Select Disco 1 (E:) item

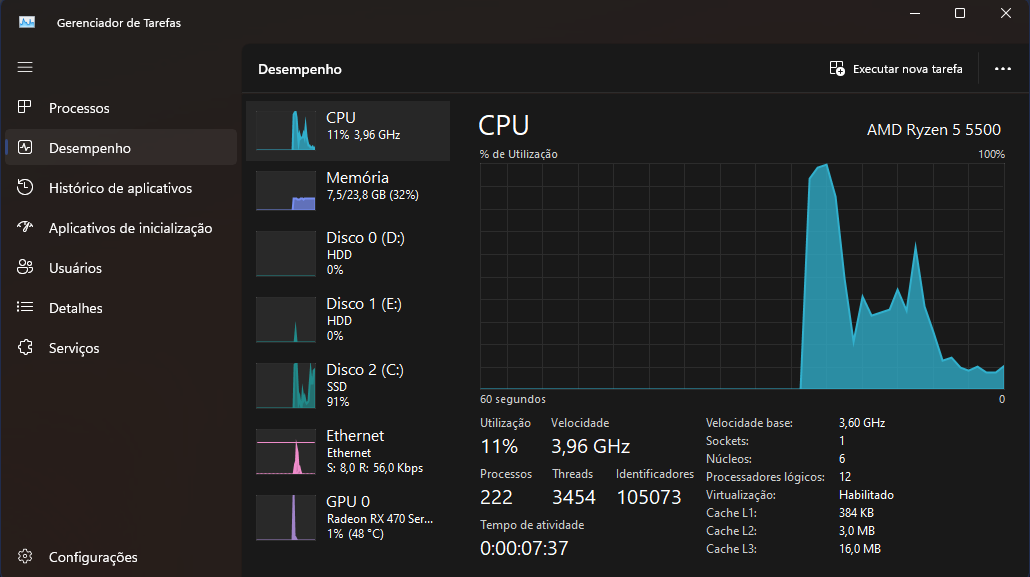click(348, 319)
